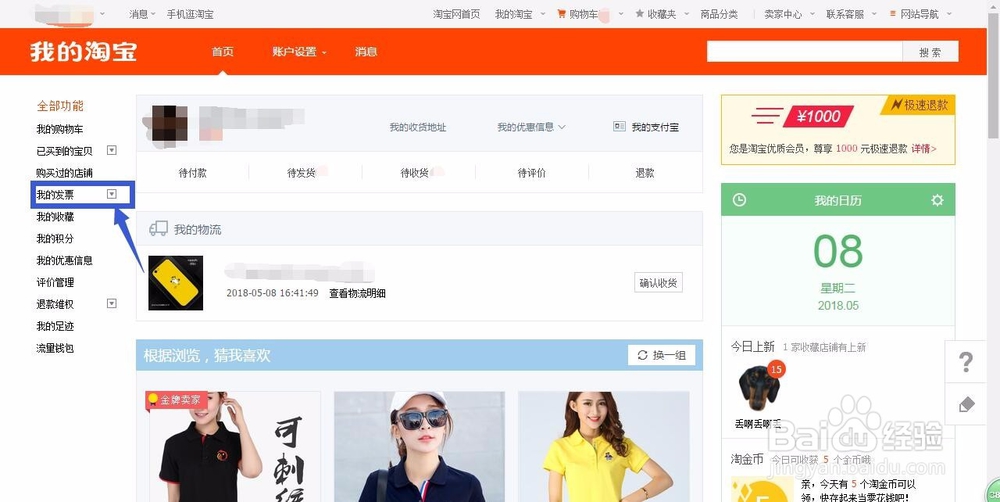The width and height of the screenshot is (1000, 502).
Task: Open 购买过的店铺 in sidebar
Action: (x=64, y=173)
